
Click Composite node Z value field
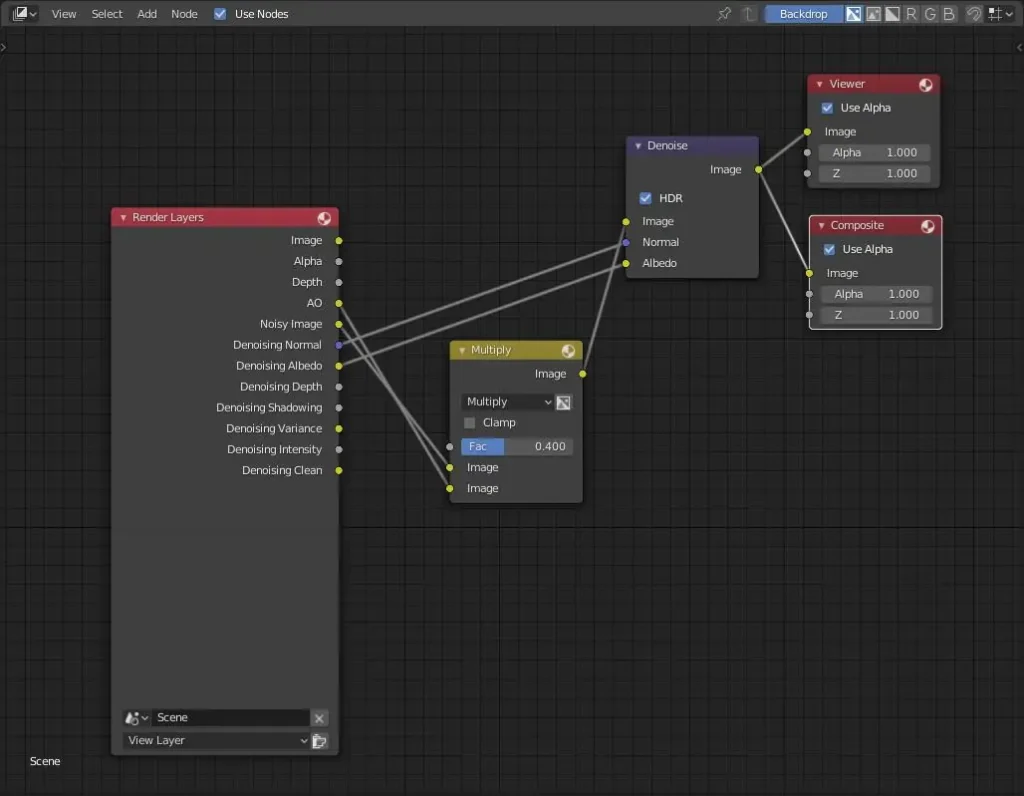(876, 315)
